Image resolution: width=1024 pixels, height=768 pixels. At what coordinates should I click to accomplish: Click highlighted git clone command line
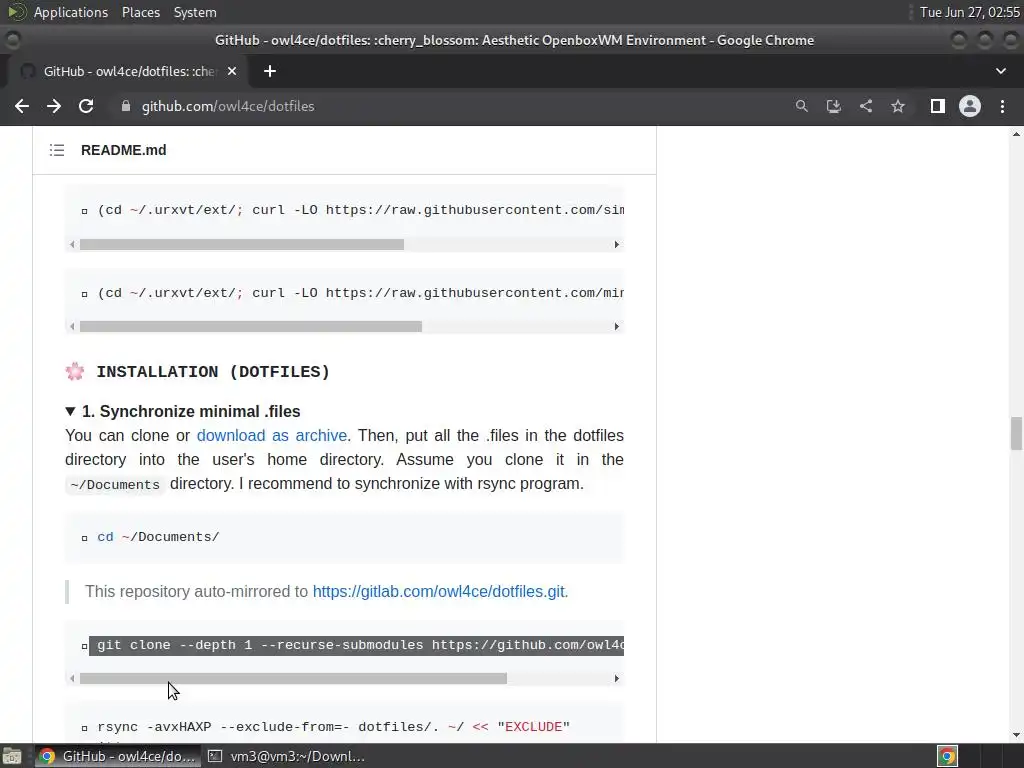pyautogui.click(x=357, y=646)
